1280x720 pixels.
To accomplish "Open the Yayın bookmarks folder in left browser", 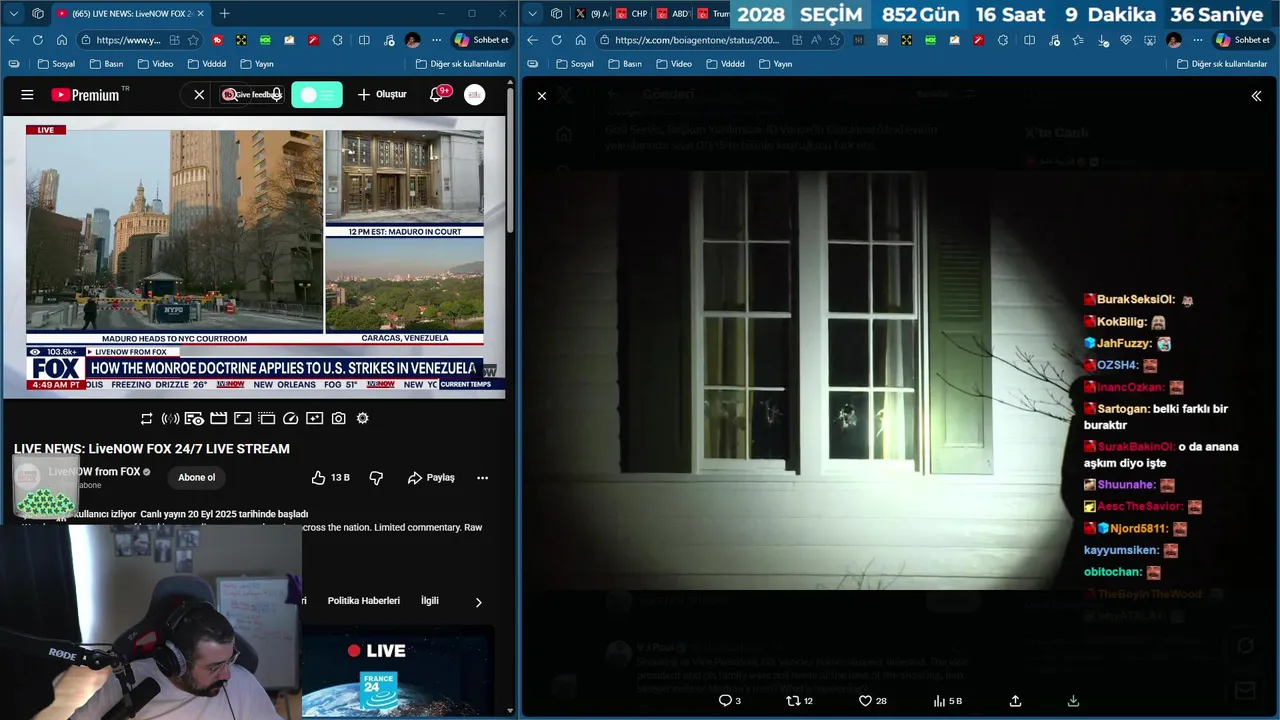I will 256,64.
